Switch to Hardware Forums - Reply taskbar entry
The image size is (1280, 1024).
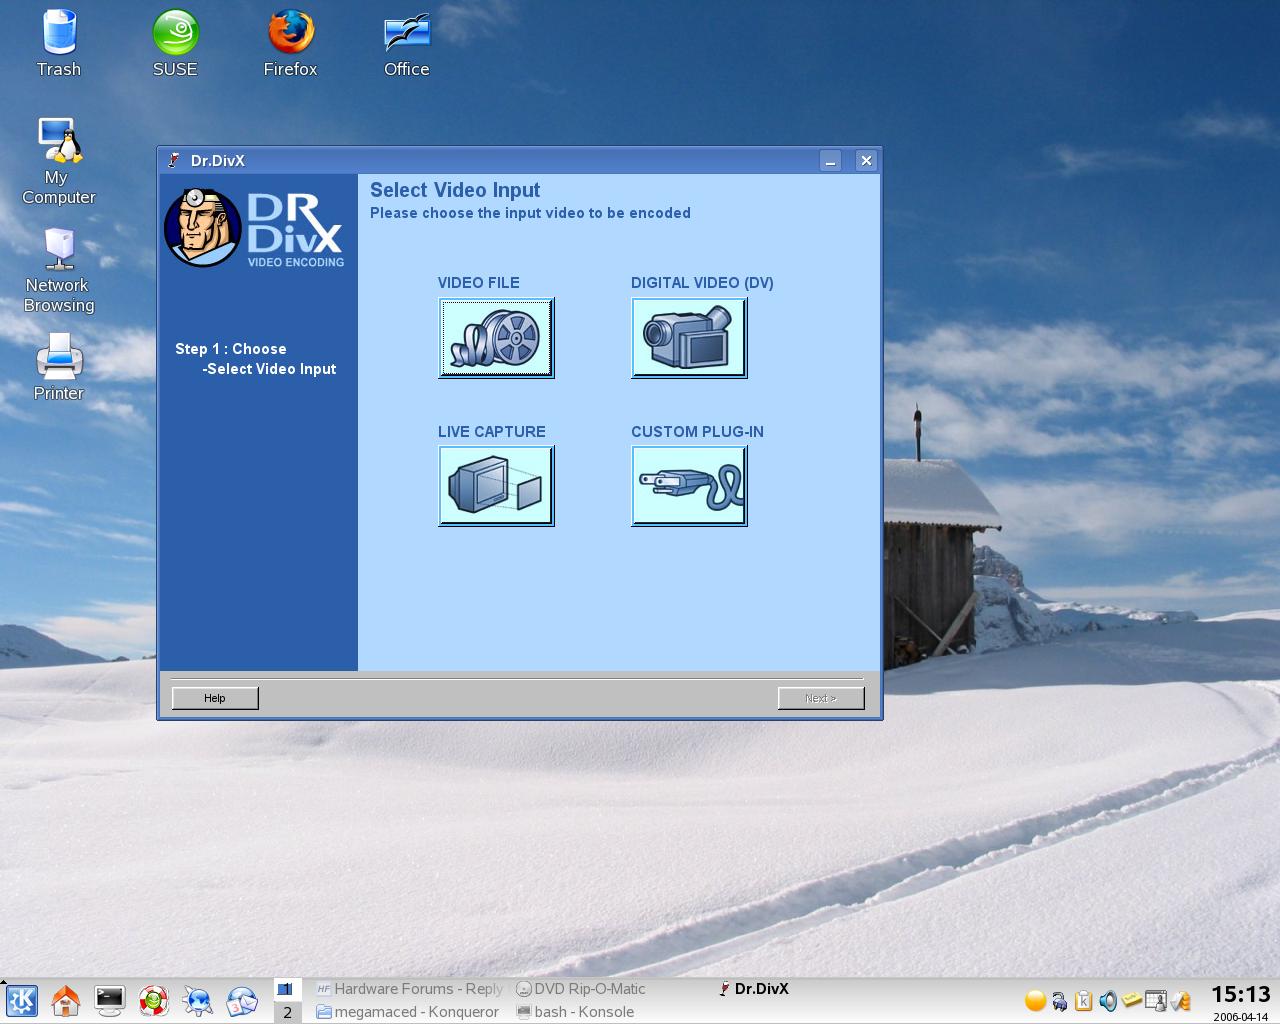pos(409,989)
